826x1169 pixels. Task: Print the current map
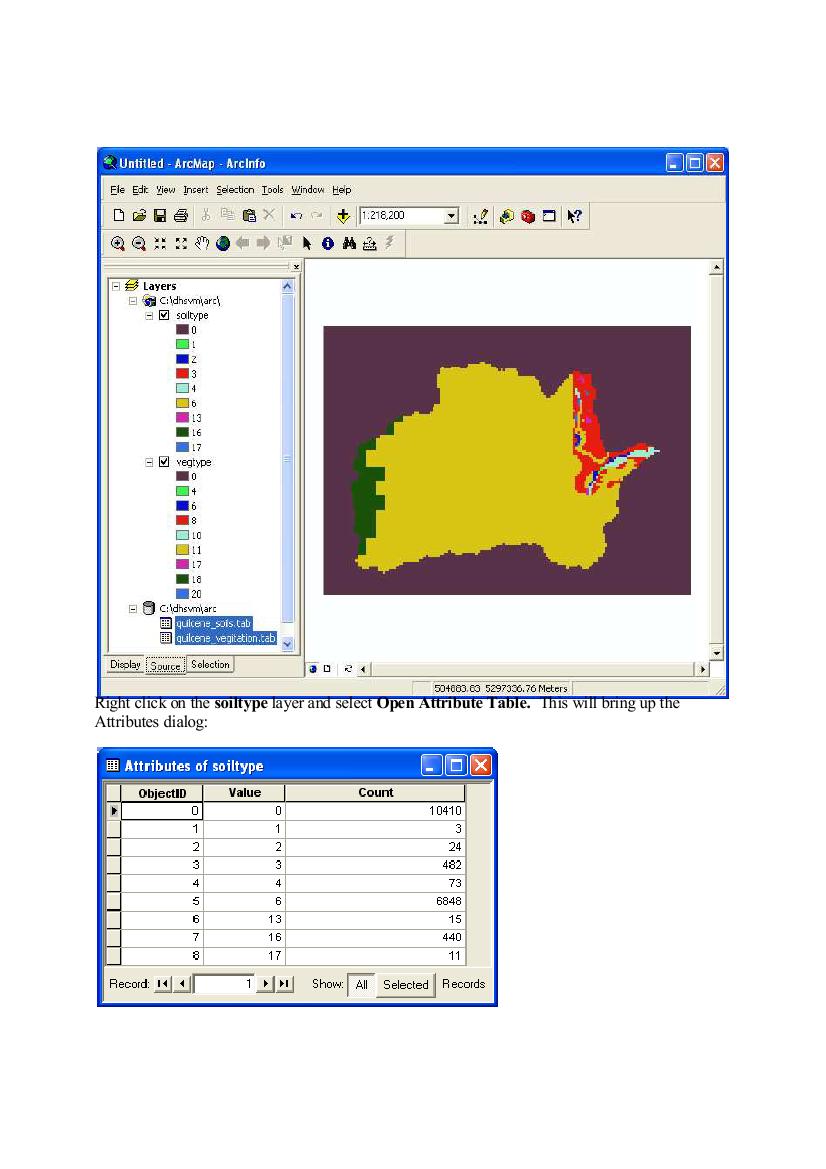tap(180, 215)
